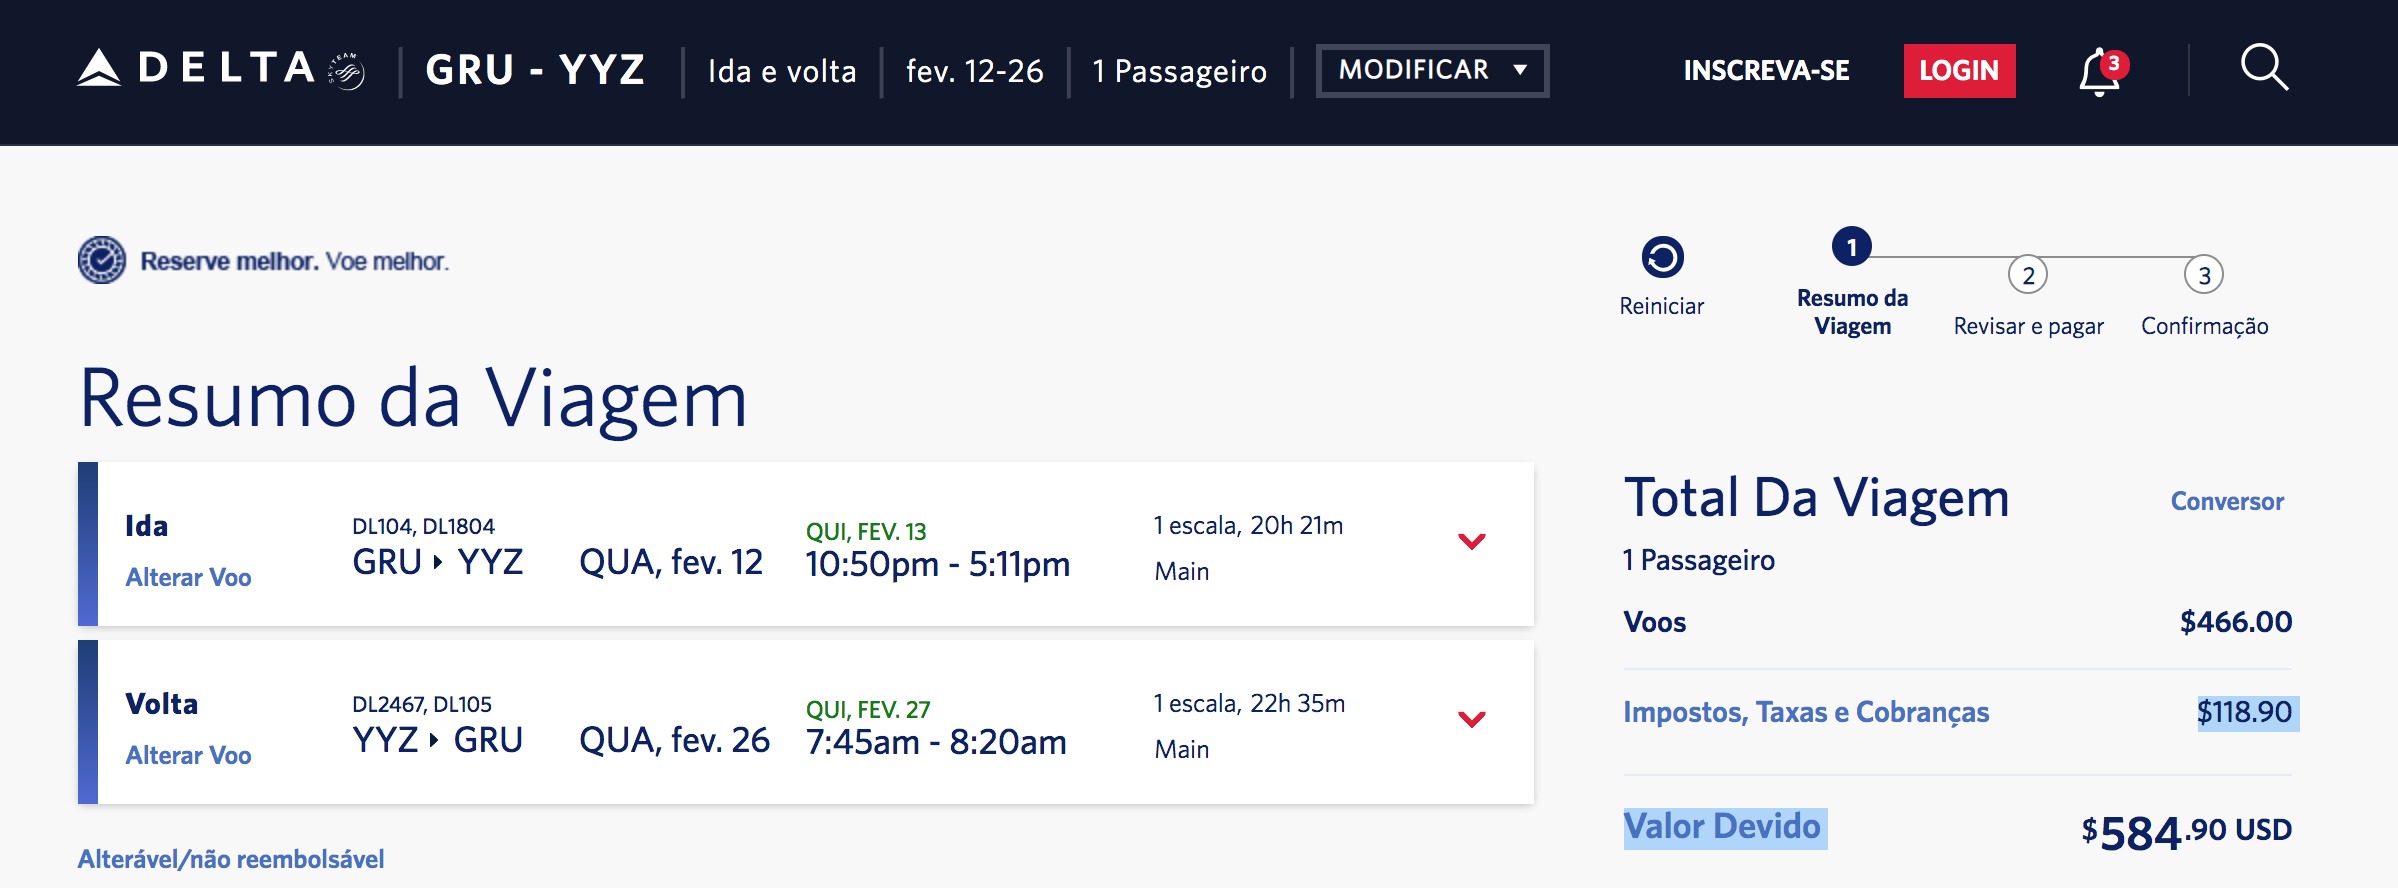The image size is (2398, 888).
Task: Click the GRU - YYZ route text
Action: [535, 70]
